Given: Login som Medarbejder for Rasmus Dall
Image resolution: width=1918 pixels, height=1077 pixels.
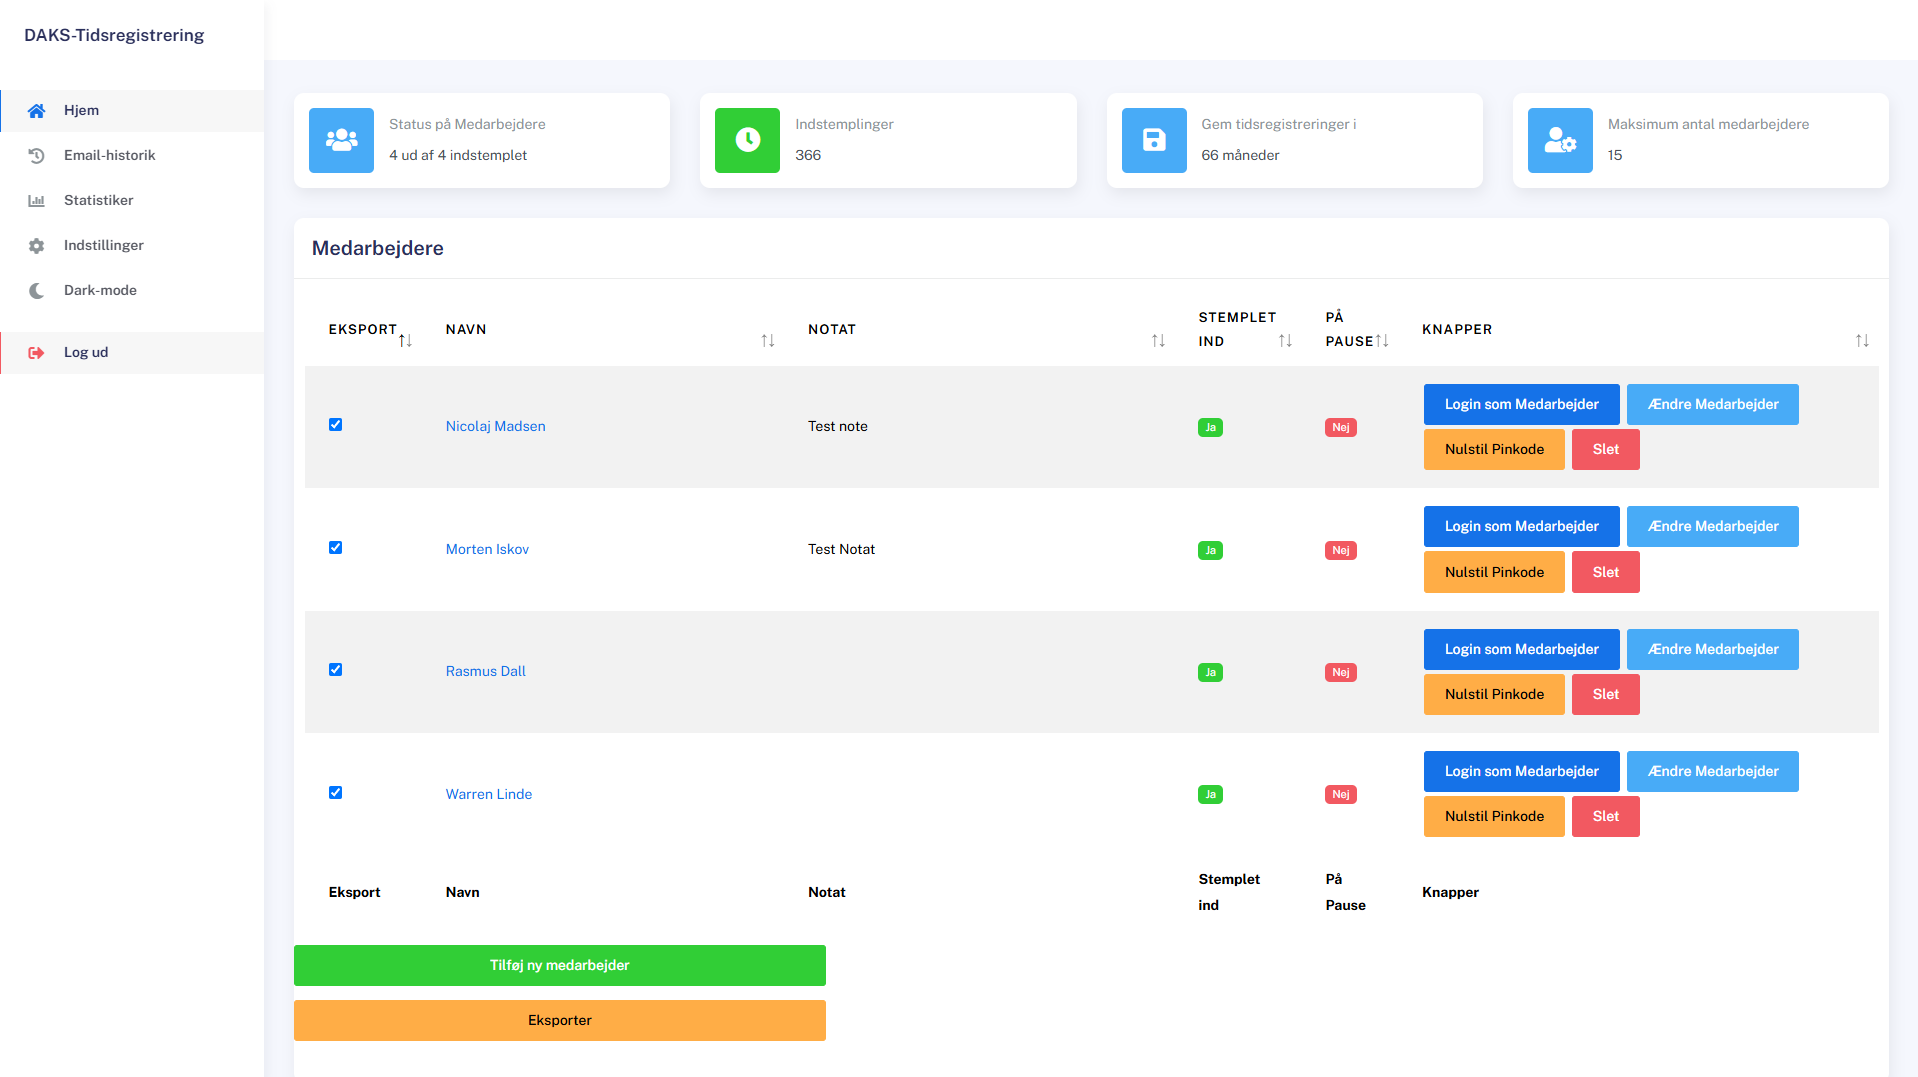Looking at the screenshot, I should [x=1521, y=650].
